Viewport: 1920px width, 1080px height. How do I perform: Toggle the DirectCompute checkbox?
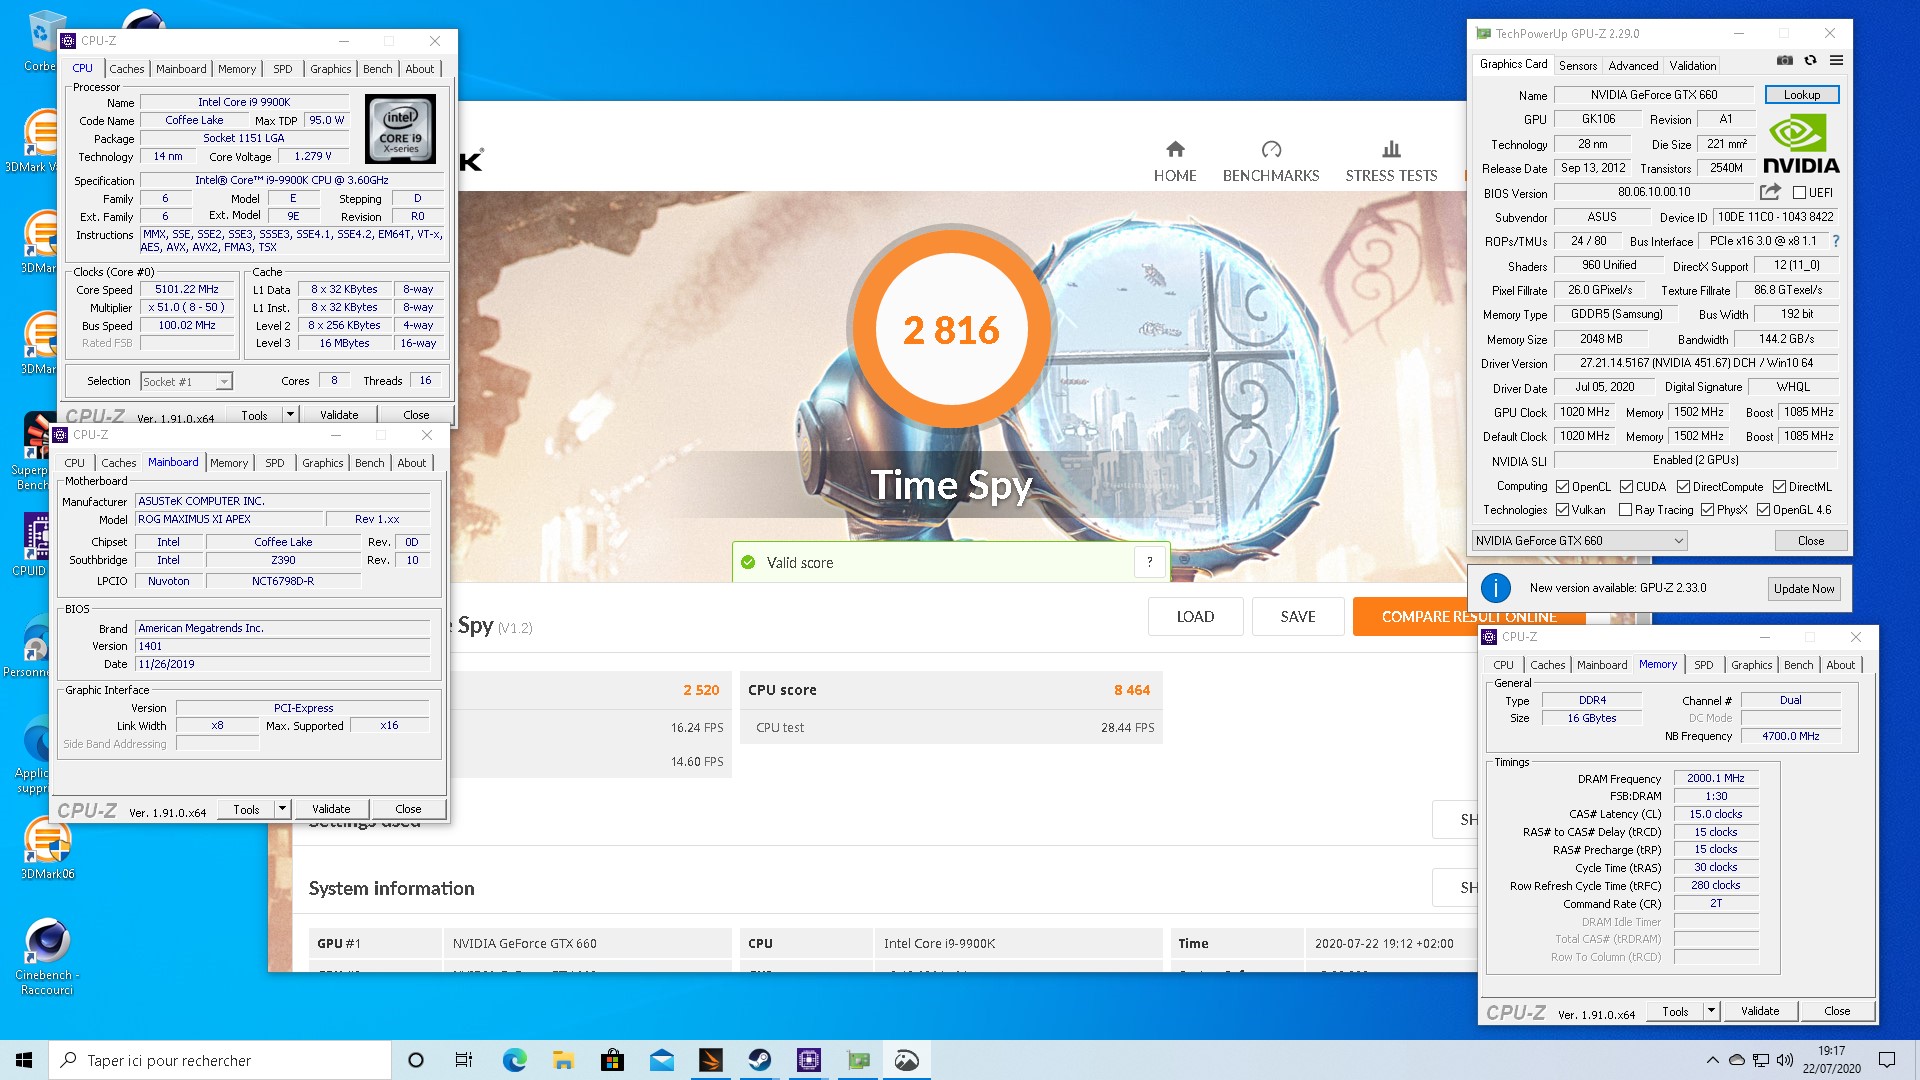point(1683,487)
